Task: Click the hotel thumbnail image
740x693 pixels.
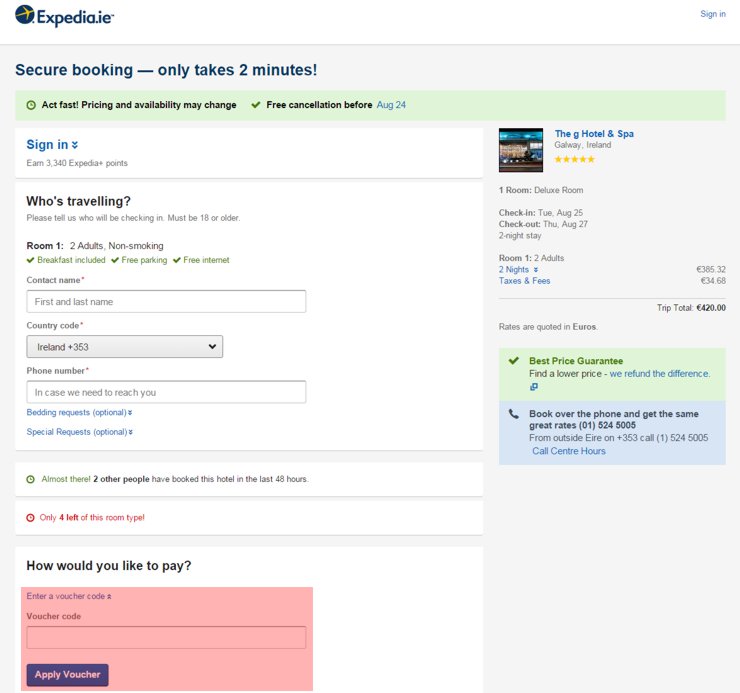Action: point(521,150)
